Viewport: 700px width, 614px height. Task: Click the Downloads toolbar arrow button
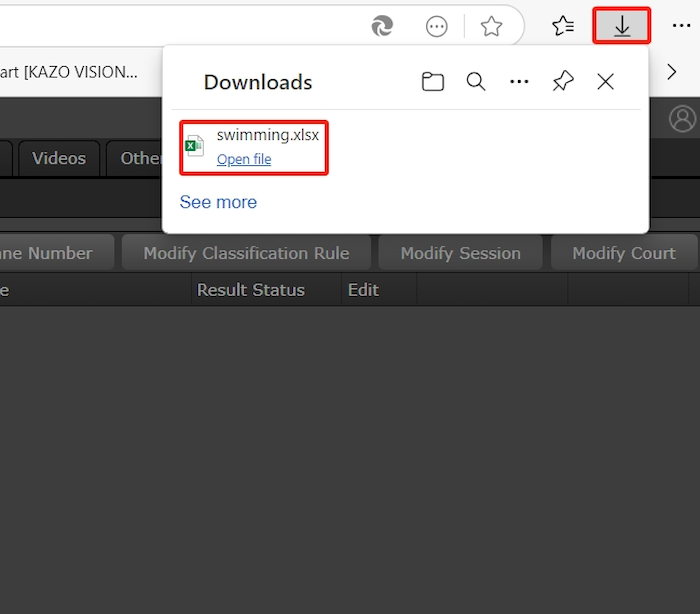point(622,27)
